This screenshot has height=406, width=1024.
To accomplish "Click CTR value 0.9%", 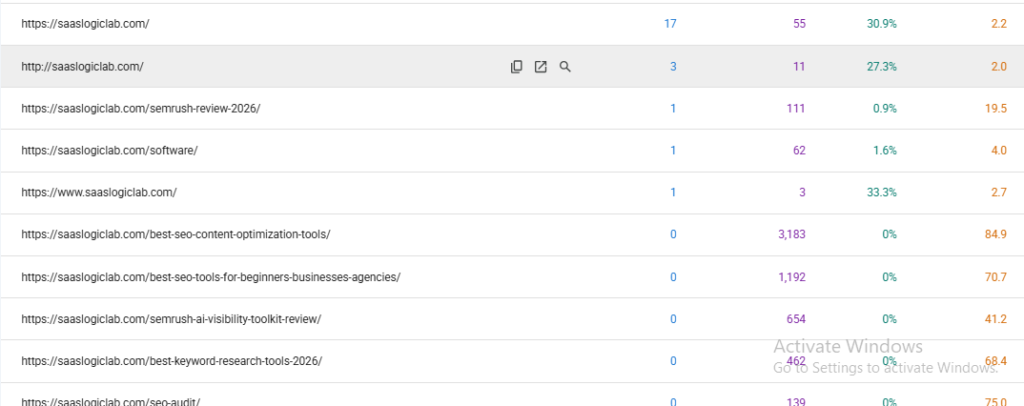I will (x=885, y=108).
